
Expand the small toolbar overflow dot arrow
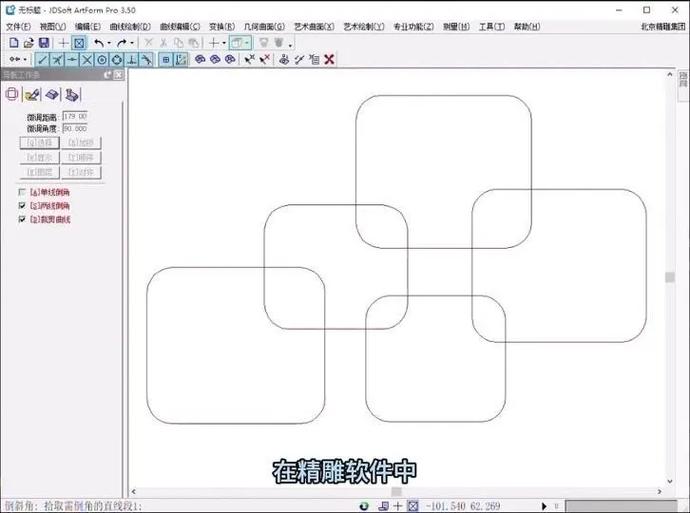(290, 44)
